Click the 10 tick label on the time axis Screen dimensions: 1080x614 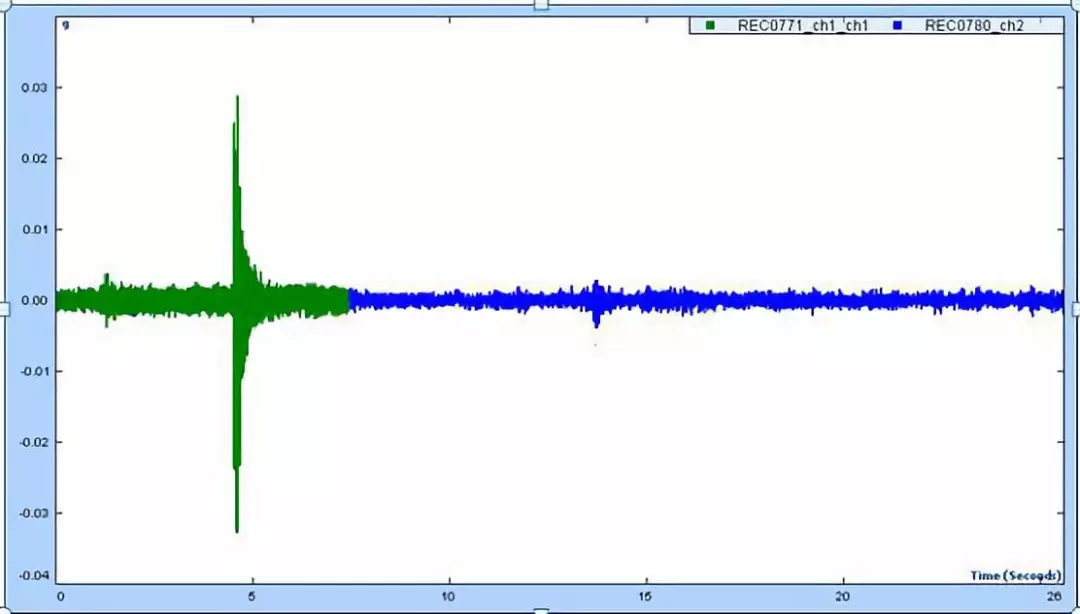click(450, 596)
